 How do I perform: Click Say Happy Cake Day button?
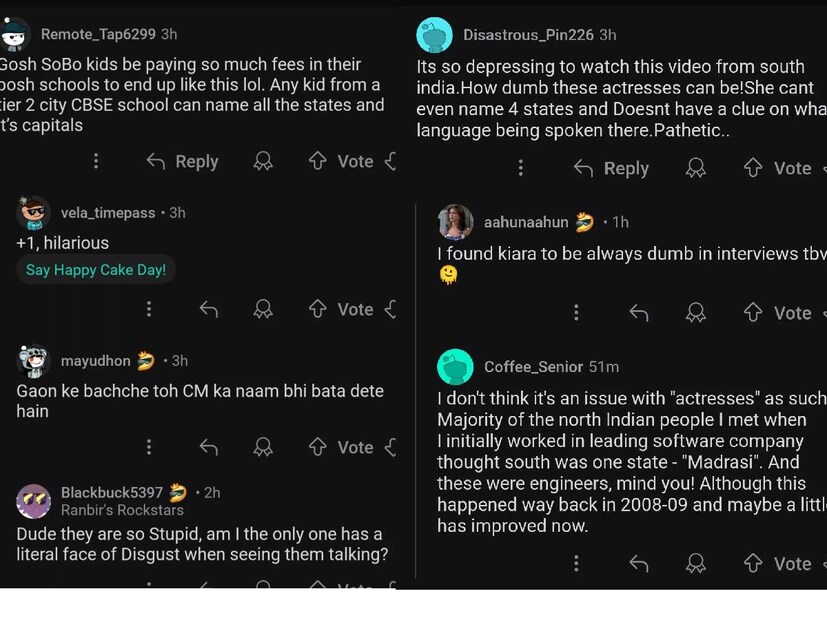point(96,270)
